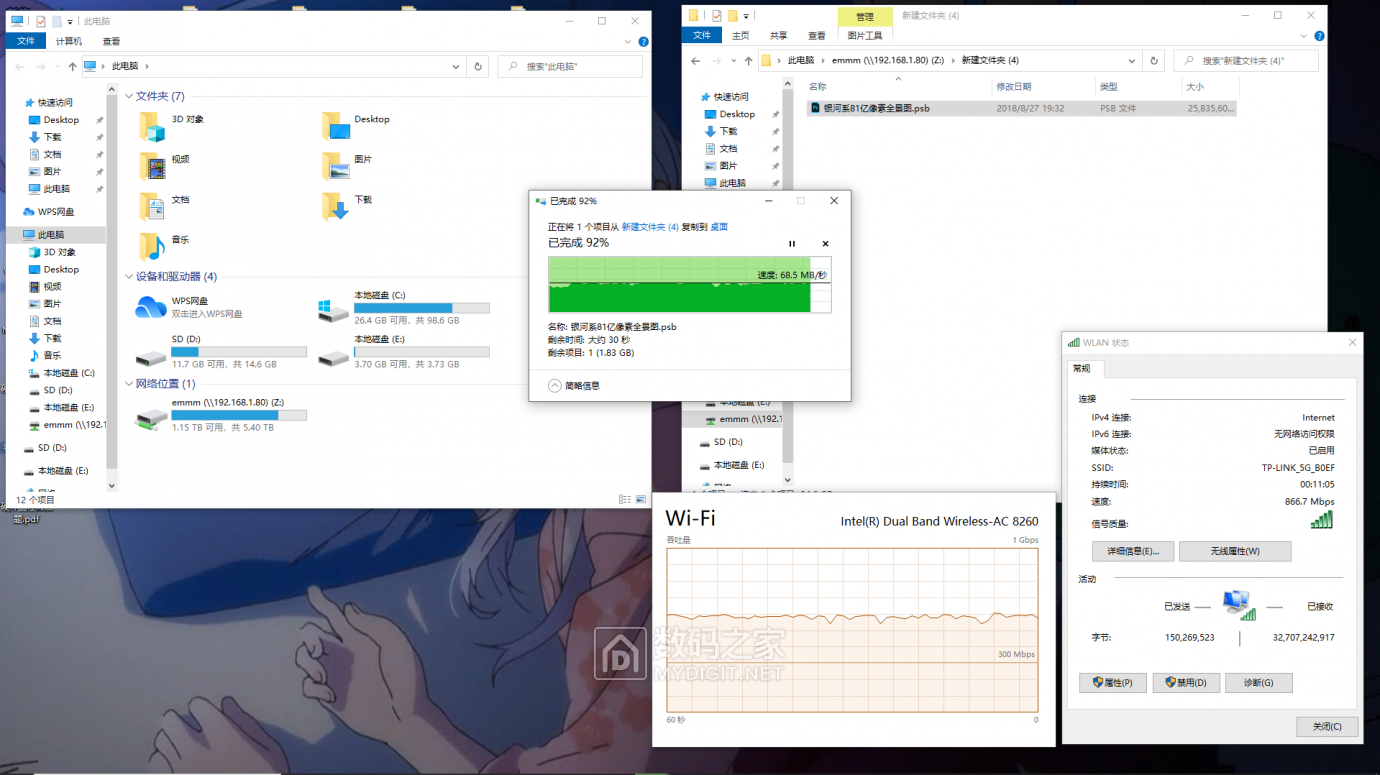Open quick access toolbar dropdown in 此电脑 title bar
This screenshot has width=1380, height=775.
71,21
